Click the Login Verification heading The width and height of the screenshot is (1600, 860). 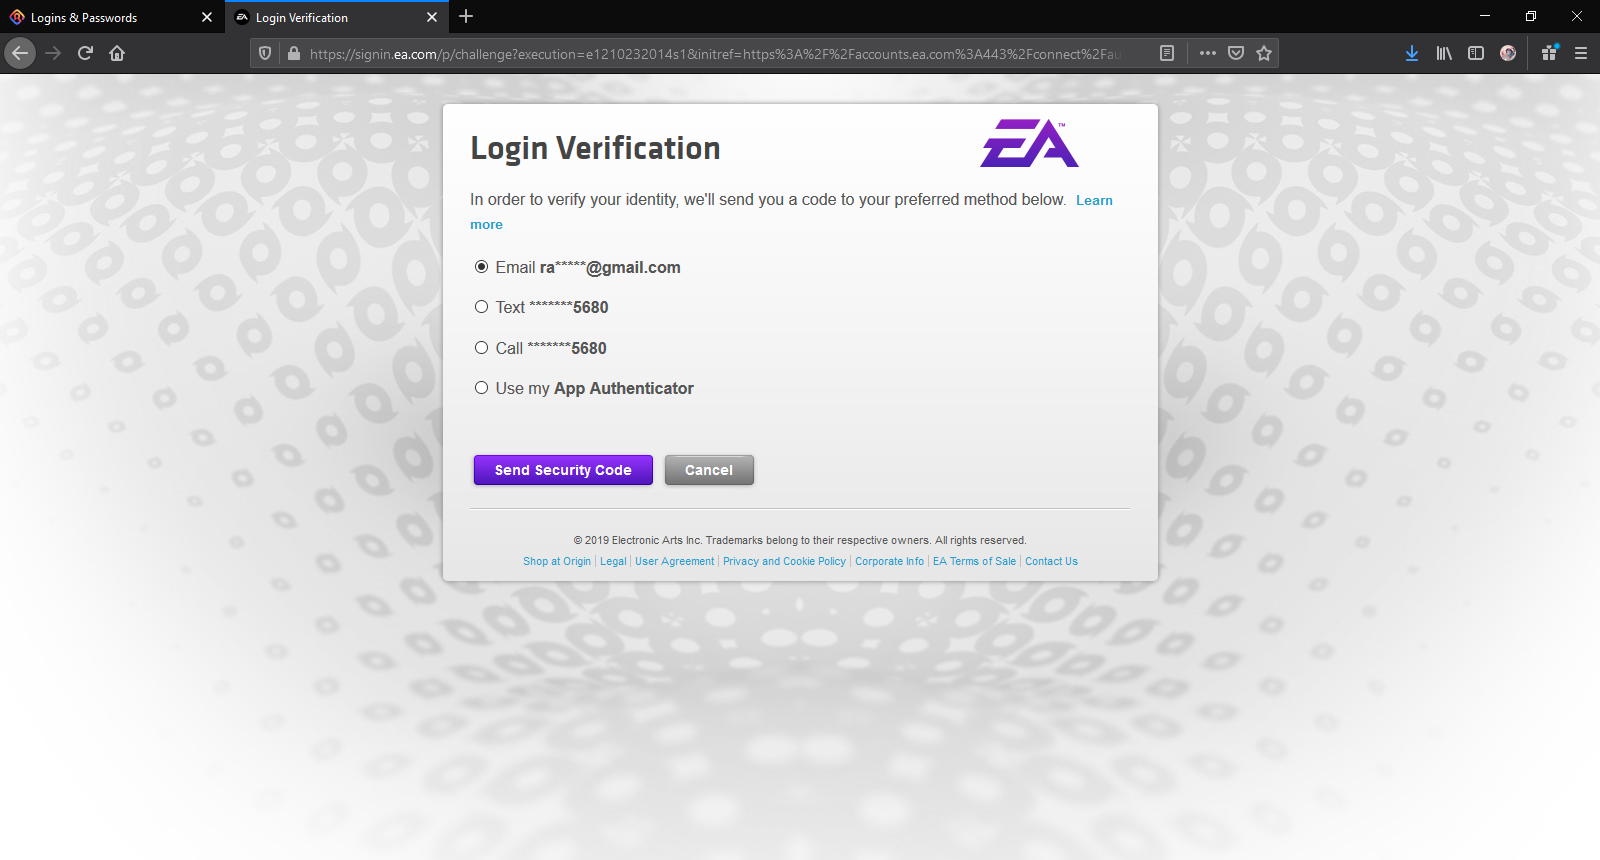click(595, 148)
